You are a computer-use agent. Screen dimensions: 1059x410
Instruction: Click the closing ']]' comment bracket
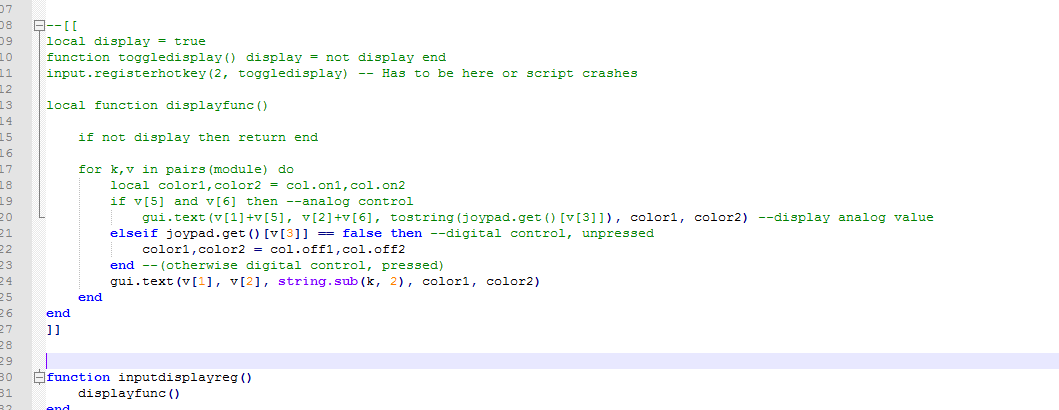click(x=53, y=330)
